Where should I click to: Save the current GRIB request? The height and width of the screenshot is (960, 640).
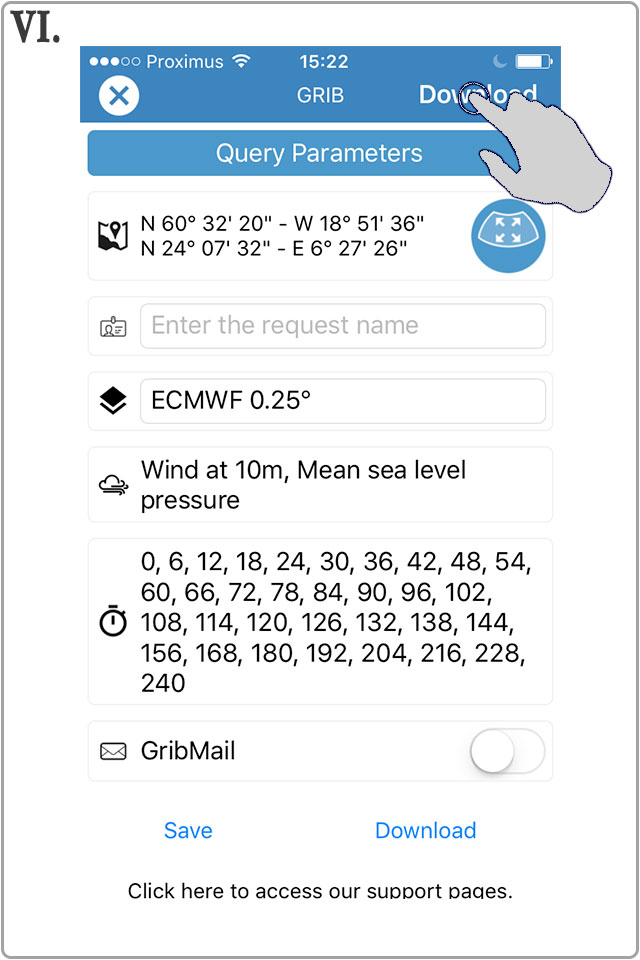click(x=188, y=830)
